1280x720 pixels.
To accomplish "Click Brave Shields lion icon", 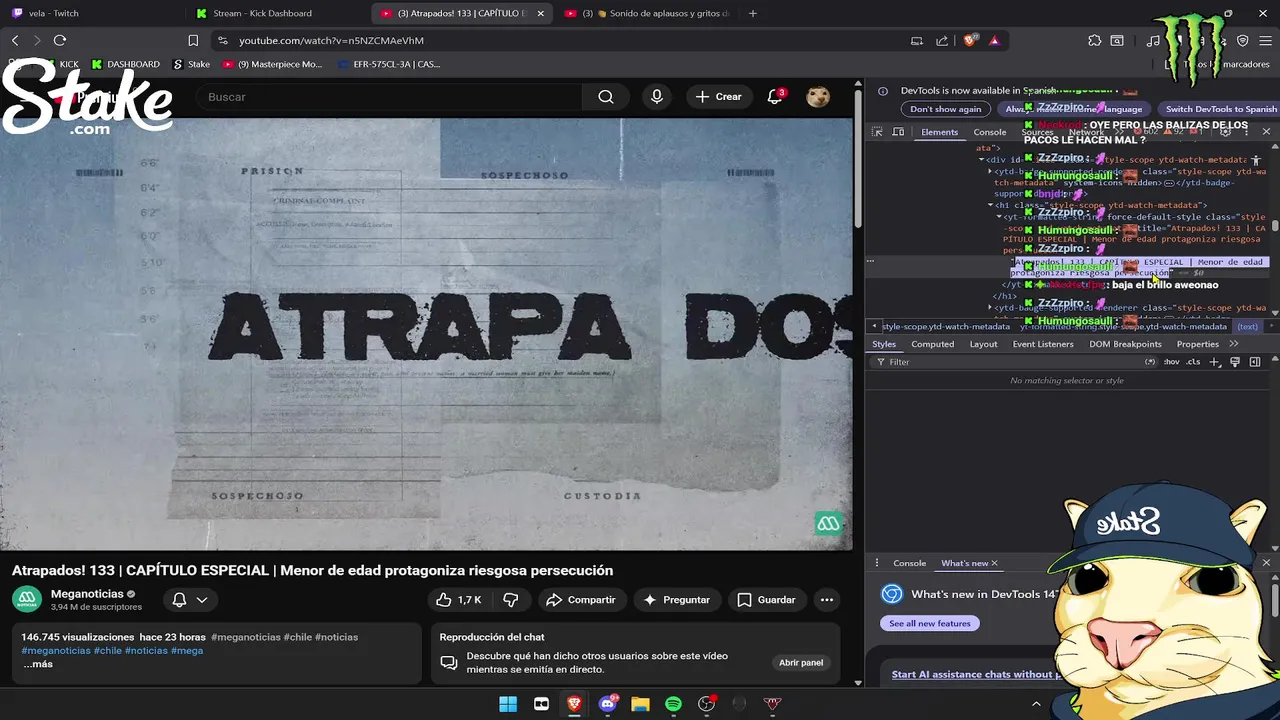I will click(x=970, y=40).
